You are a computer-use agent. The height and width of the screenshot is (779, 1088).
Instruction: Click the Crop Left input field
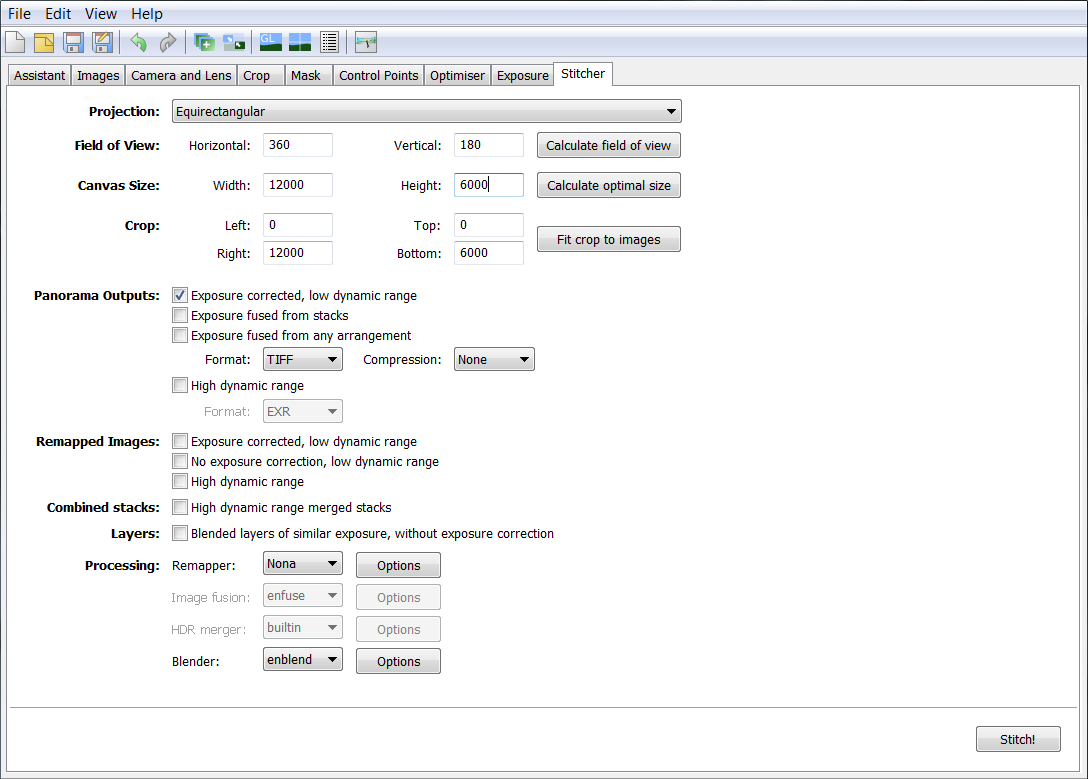pos(298,225)
